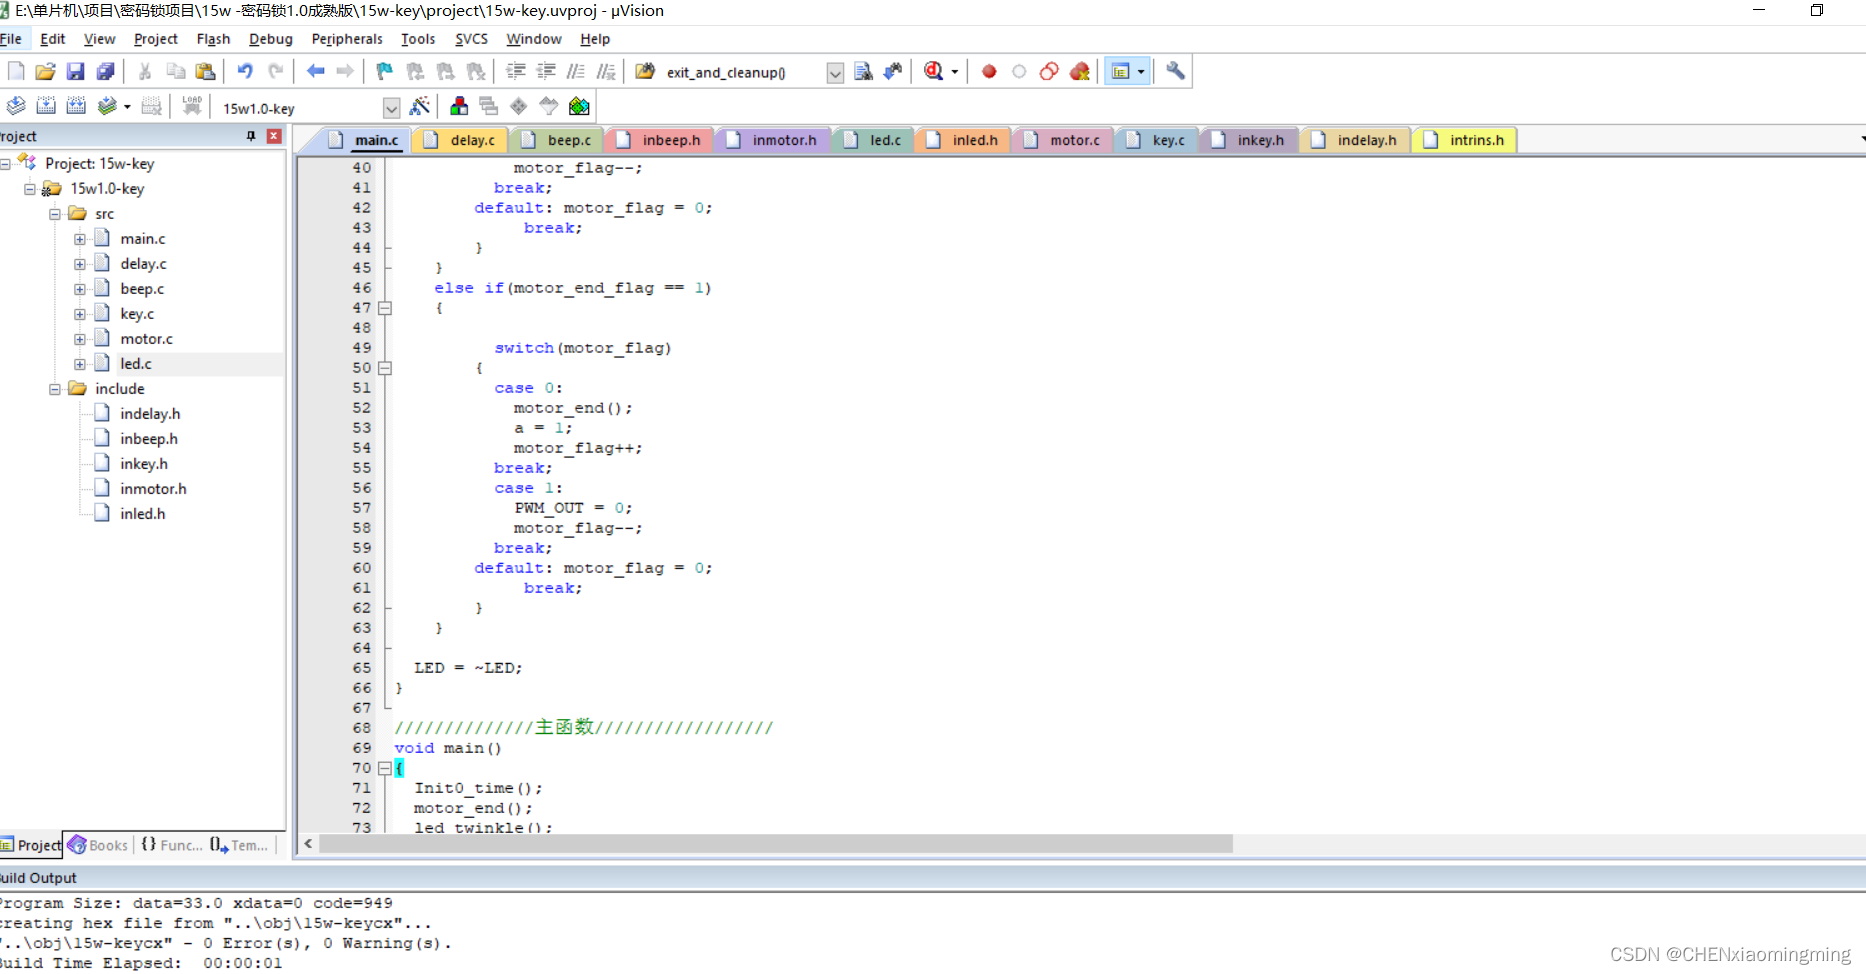Undo the last edit
Screen dimensions: 1866x974
[x=245, y=71]
